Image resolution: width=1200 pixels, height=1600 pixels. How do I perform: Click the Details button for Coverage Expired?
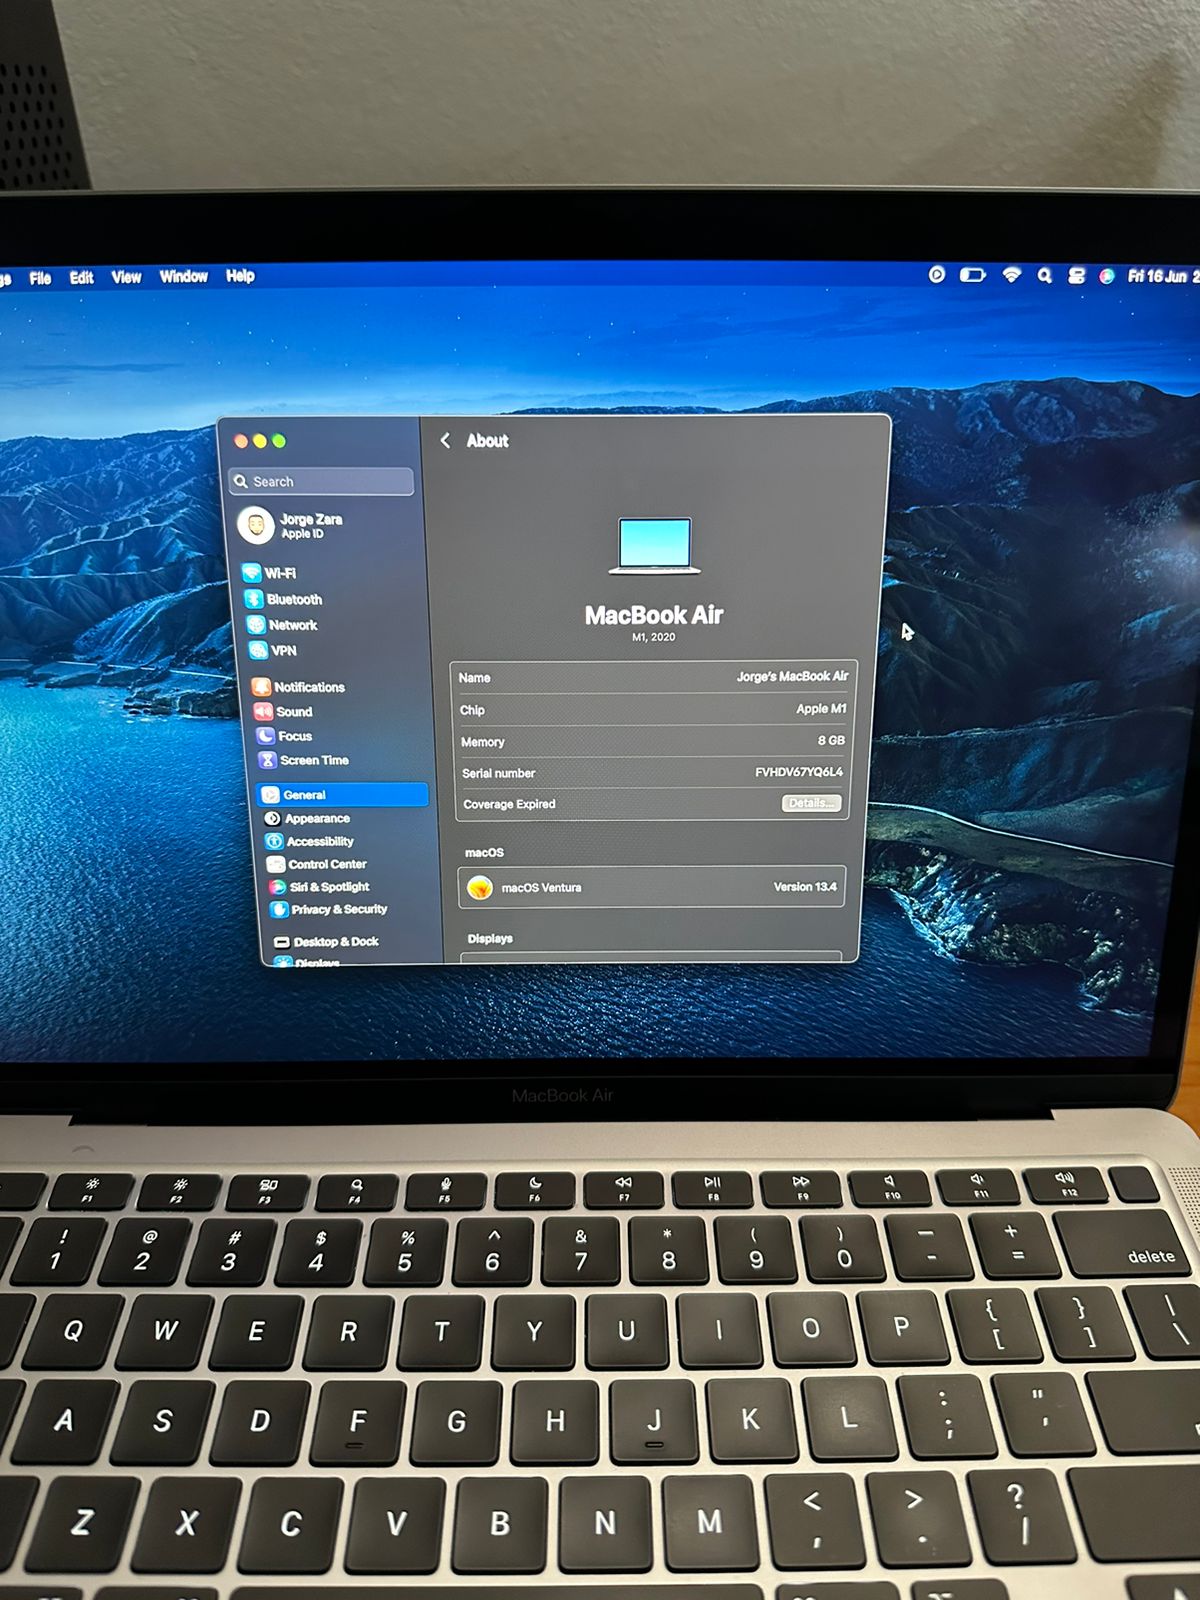coord(810,803)
